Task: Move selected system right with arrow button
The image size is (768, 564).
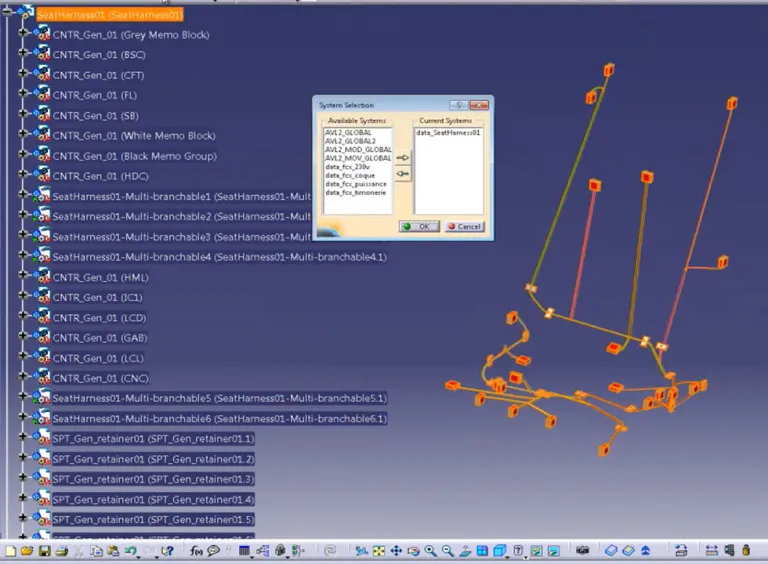Action: (x=403, y=158)
